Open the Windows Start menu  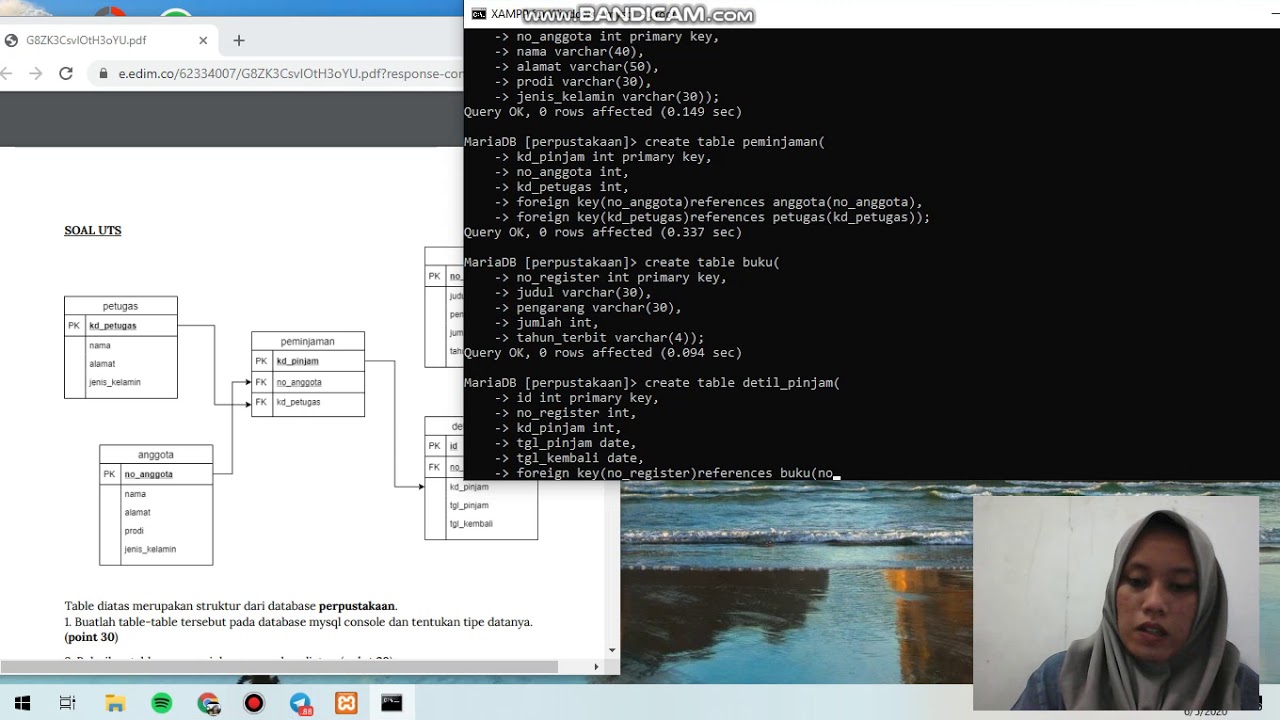(22, 703)
